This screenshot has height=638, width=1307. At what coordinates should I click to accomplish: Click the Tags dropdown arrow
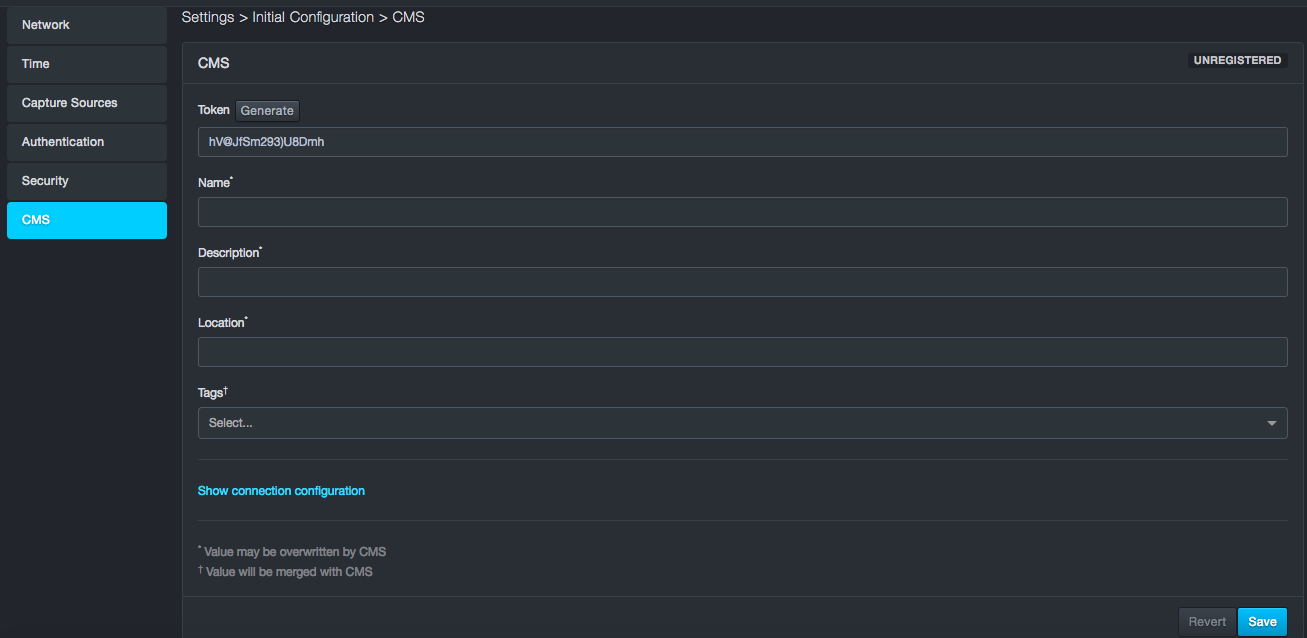coord(1271,423)
